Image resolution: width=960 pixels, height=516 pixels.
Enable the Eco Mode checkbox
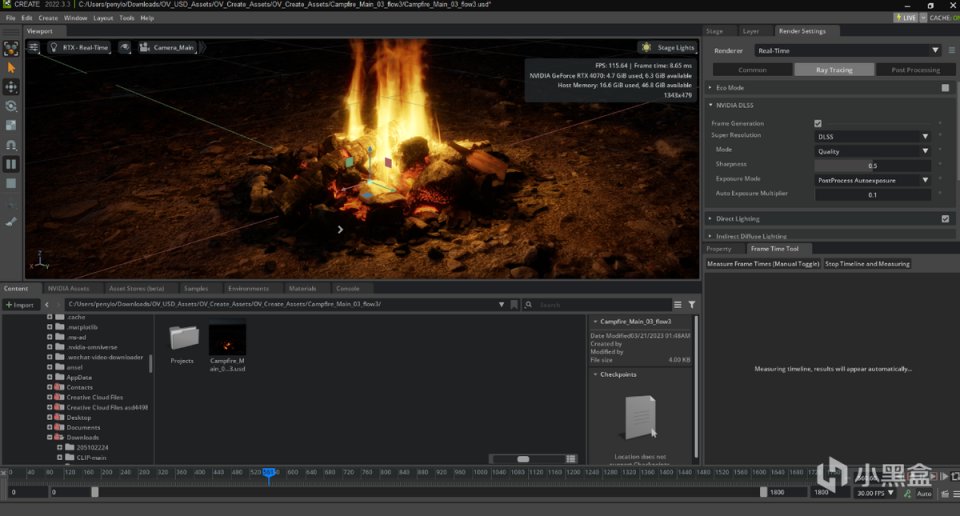point(945,88)
